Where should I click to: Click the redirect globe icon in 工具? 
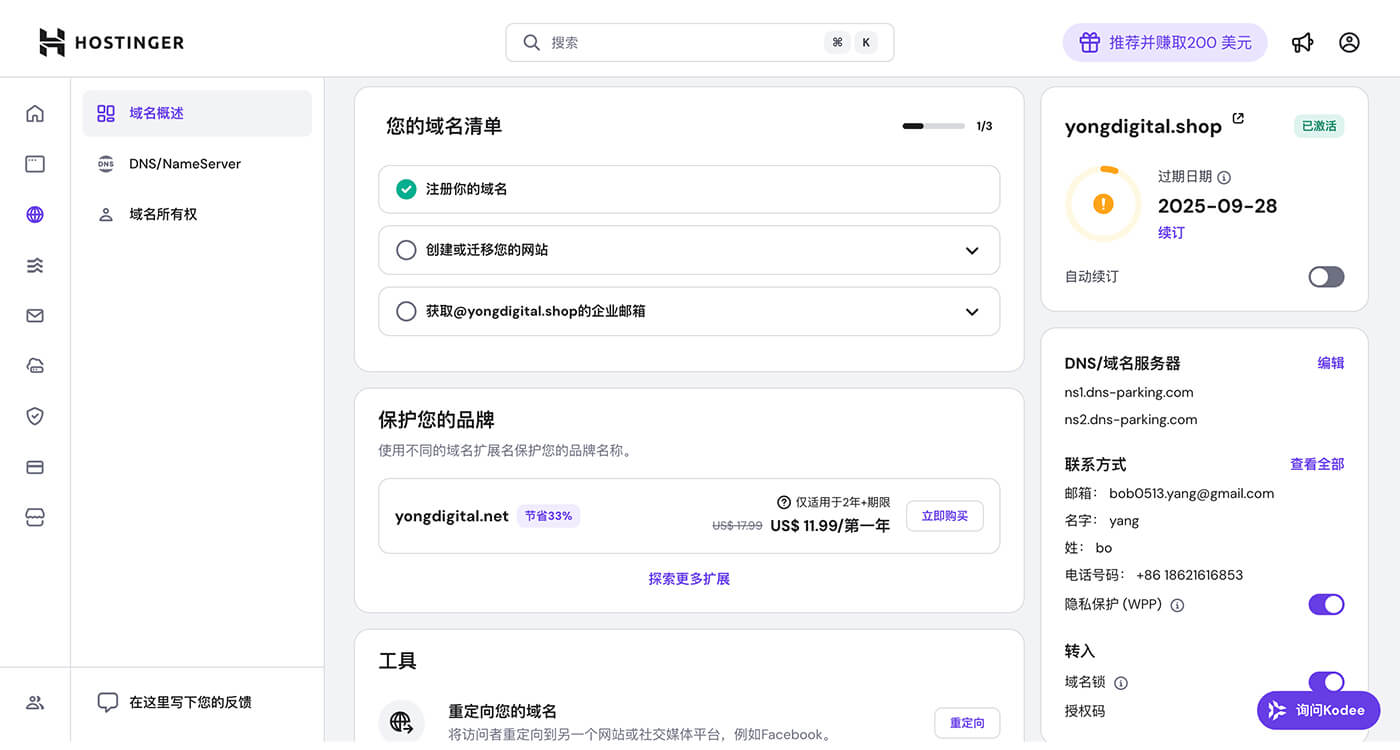[x=401, y=722]
